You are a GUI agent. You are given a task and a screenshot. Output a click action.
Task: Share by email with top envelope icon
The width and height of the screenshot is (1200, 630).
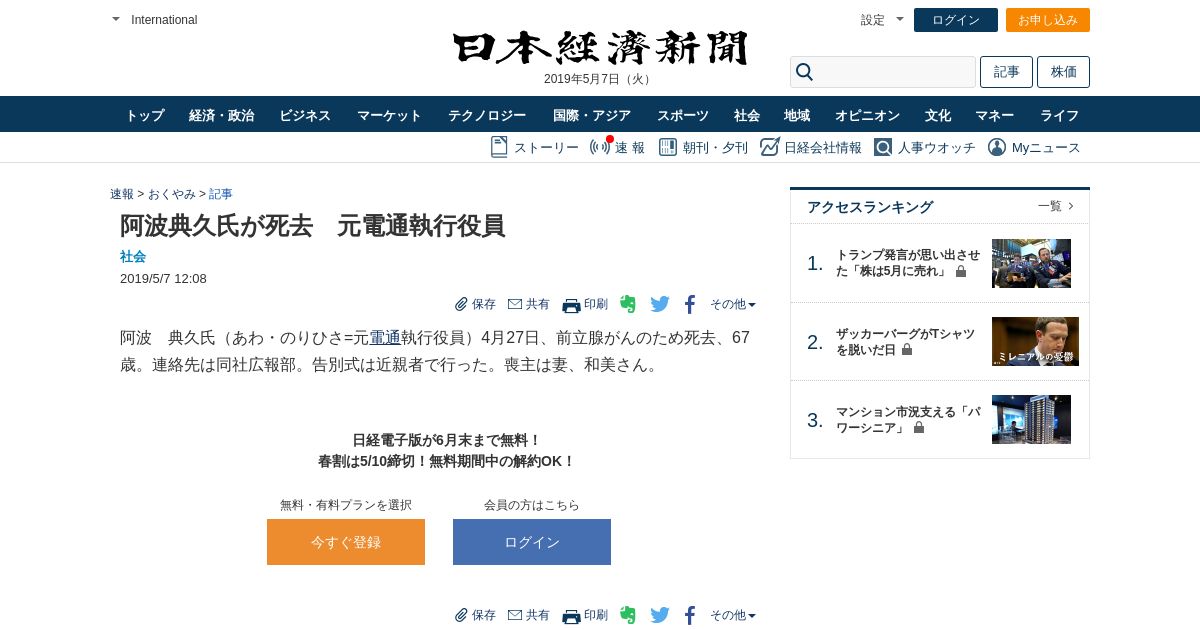[x=515, y=304]
